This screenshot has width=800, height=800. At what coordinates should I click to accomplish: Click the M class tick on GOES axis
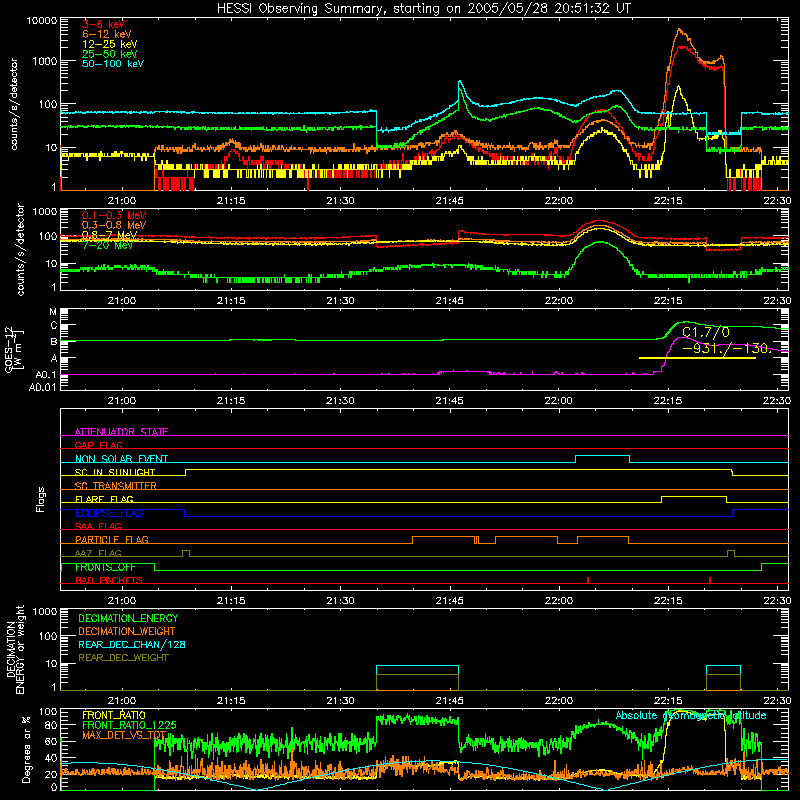click(x=53, y=312)
